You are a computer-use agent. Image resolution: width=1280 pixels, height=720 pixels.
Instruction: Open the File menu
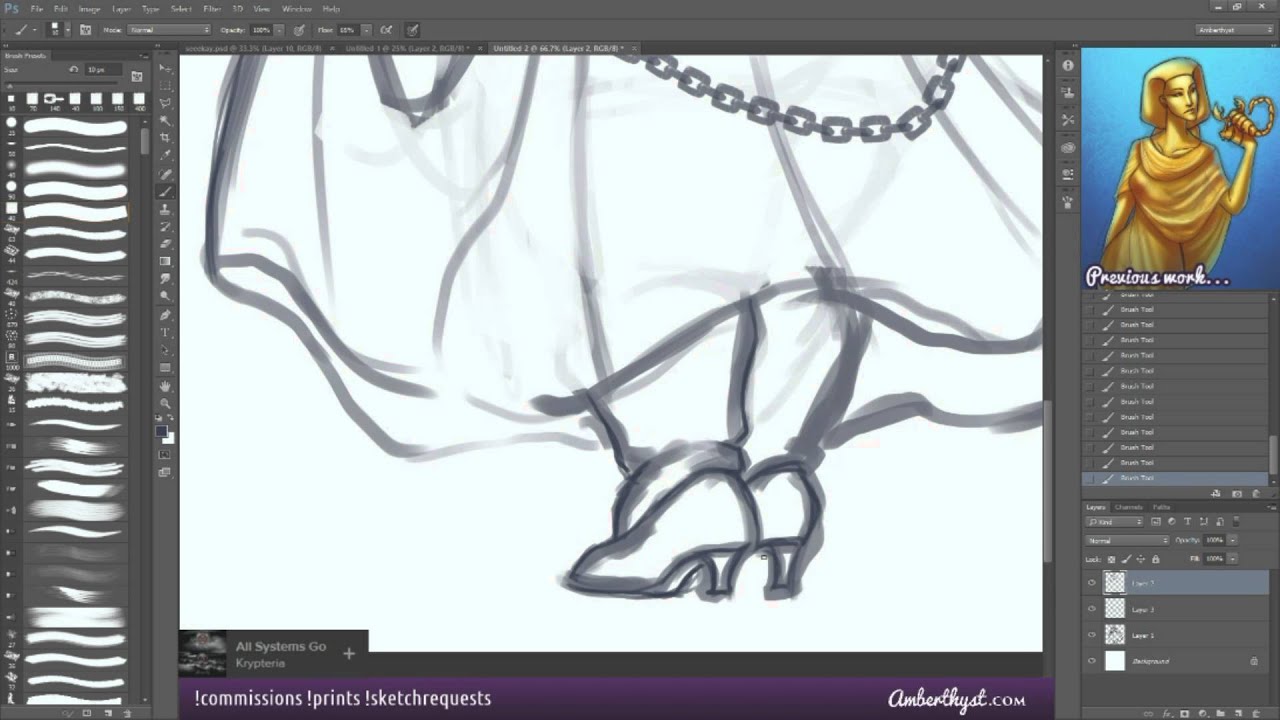coord(36,9)
